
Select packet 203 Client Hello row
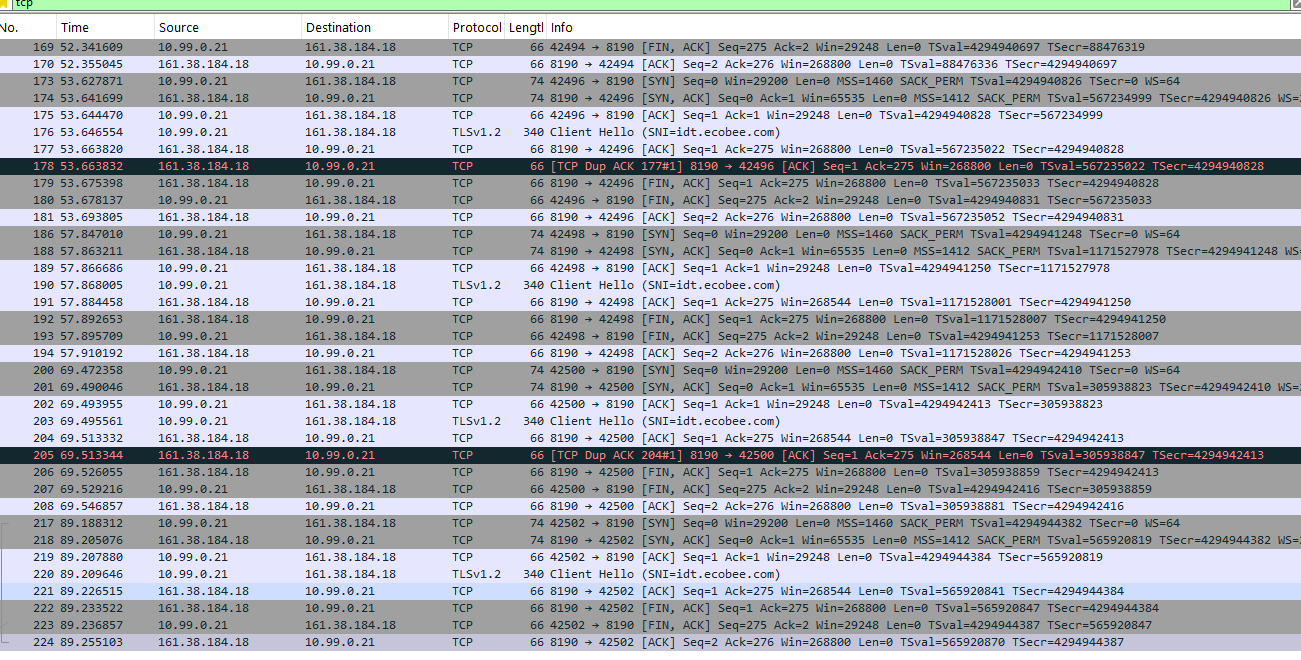650,421
